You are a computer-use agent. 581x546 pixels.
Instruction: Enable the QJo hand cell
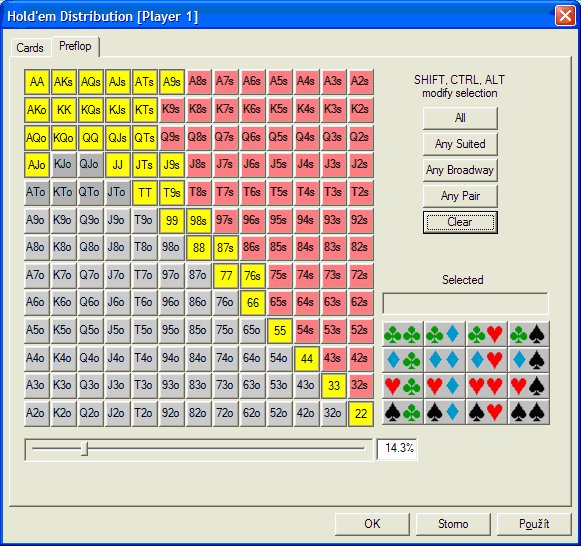click(91, 165)
